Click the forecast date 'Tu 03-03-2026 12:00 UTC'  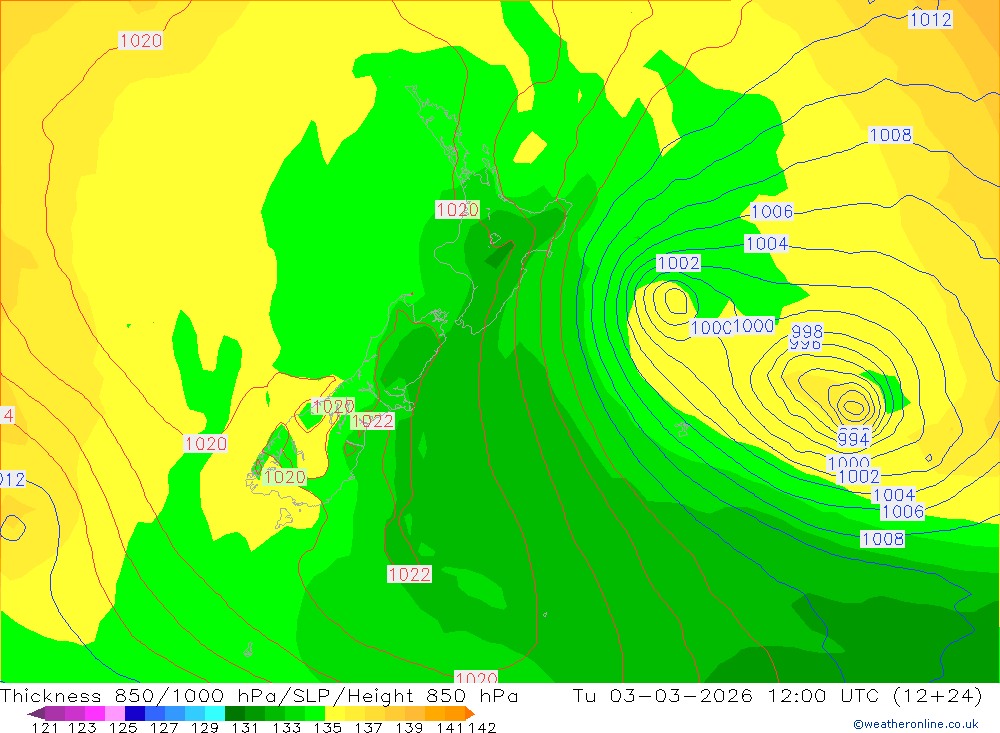pyautogui.click(x=726, y=695)
